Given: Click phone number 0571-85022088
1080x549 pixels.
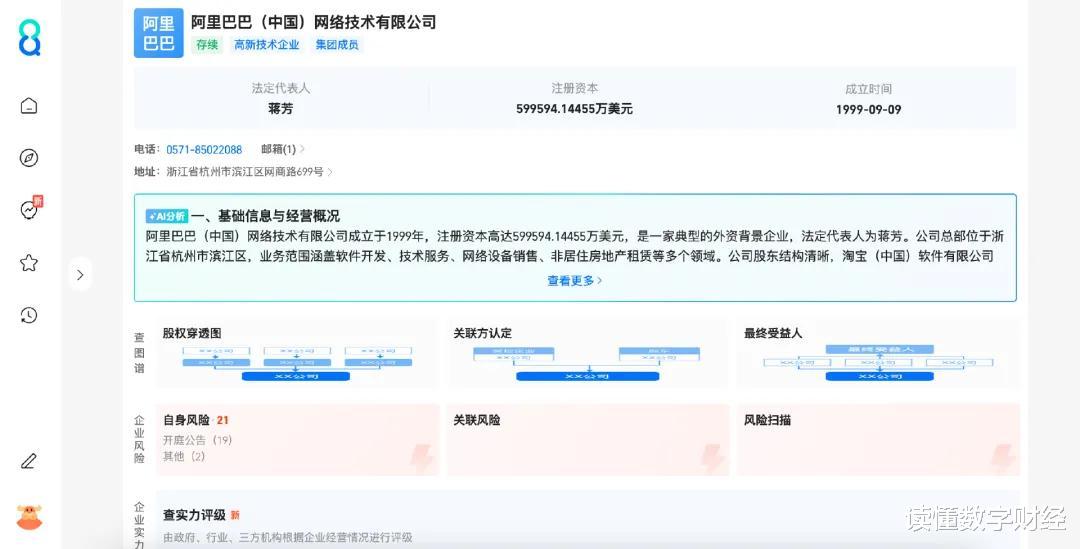Looking at the screenshot, I should click(x=204, y=149).
